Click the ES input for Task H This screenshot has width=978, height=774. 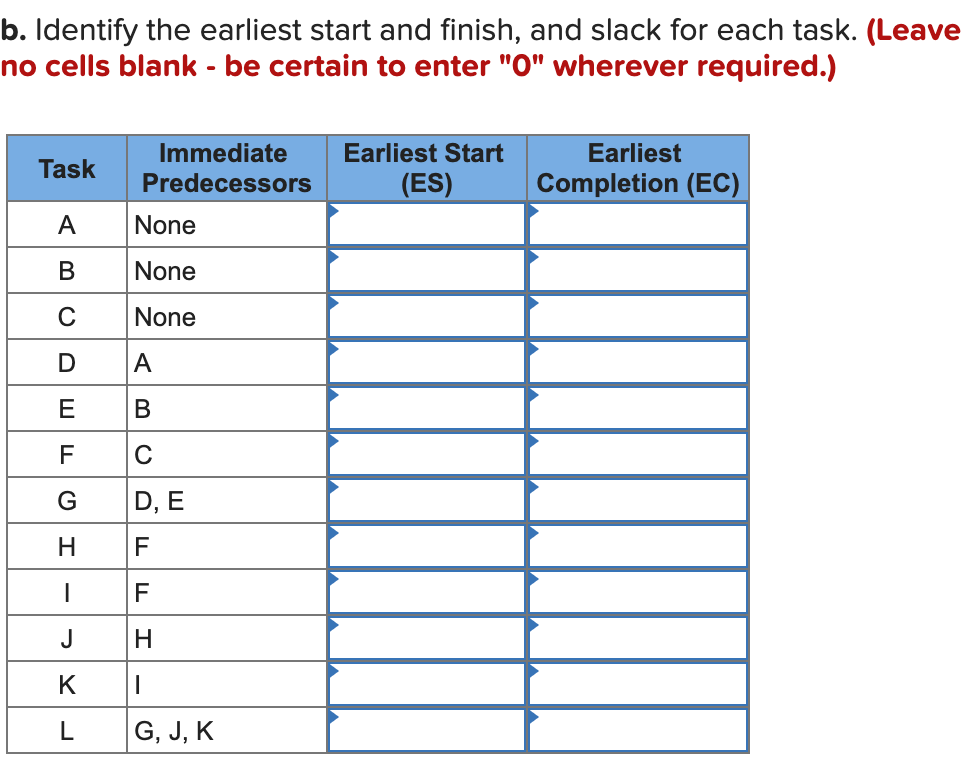coord(425,545)
